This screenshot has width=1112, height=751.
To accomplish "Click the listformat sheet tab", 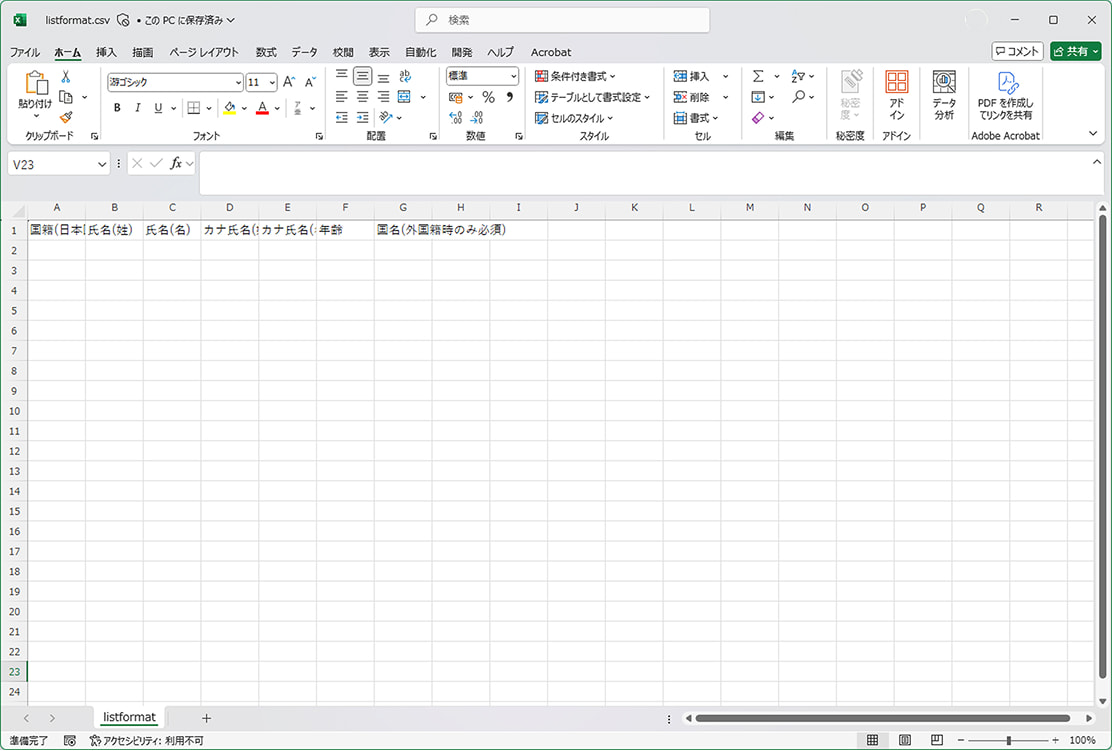I will tap(128, 717).
